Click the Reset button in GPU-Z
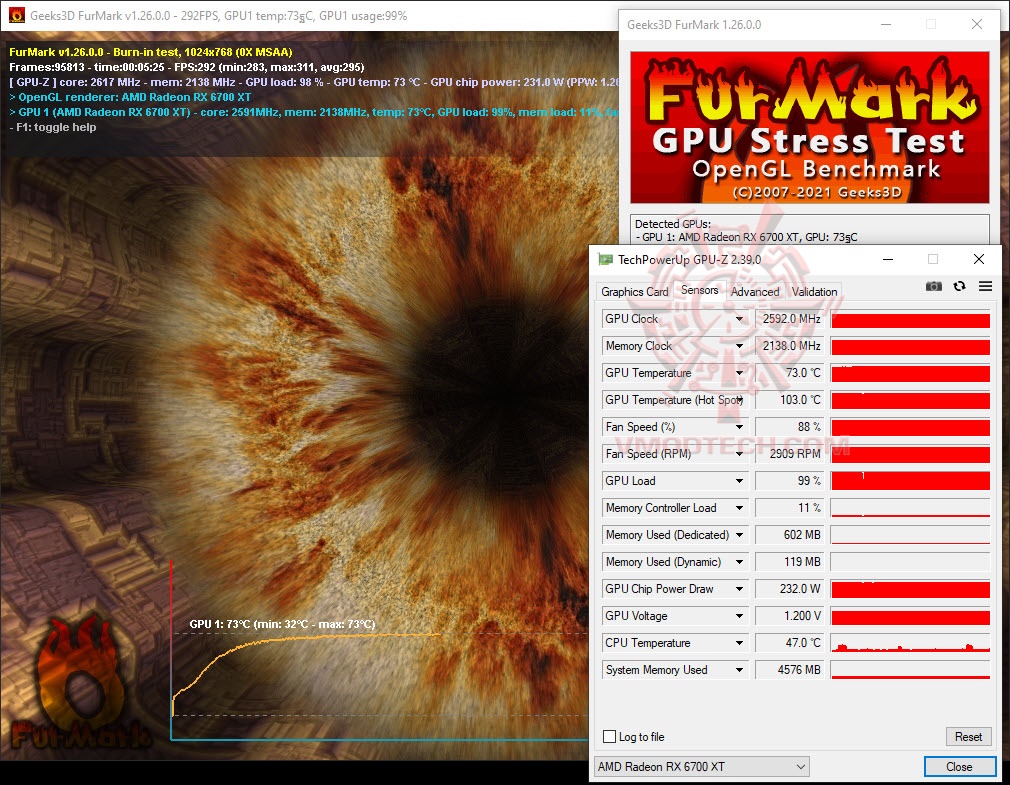The width and height of the screenshot is (1010, 785). 968,737
